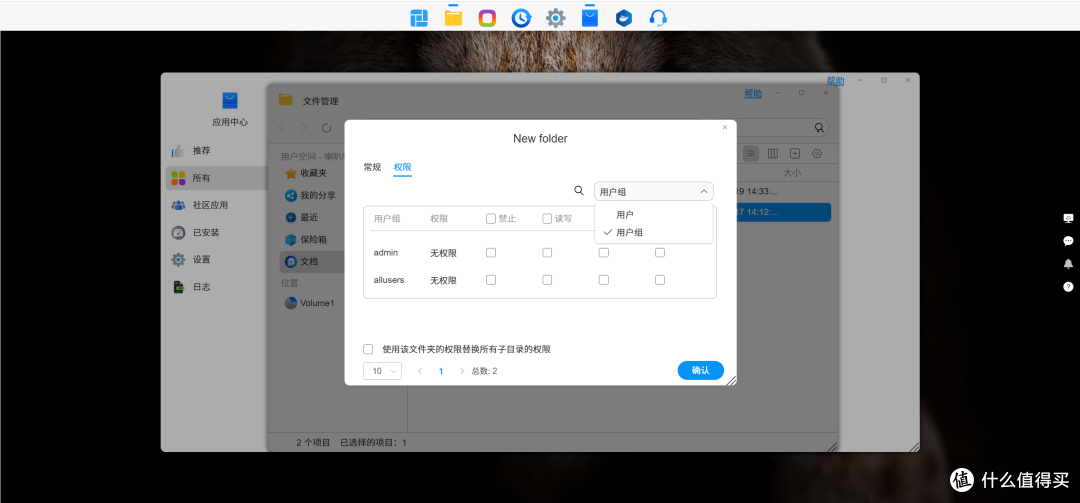Click the File Manager search magnifier icon

coord(819,127)
